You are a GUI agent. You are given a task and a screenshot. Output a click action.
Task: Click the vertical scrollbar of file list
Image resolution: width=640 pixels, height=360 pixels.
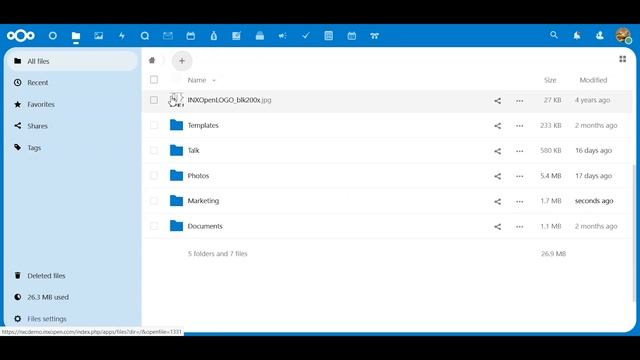[x=634, y=233]
